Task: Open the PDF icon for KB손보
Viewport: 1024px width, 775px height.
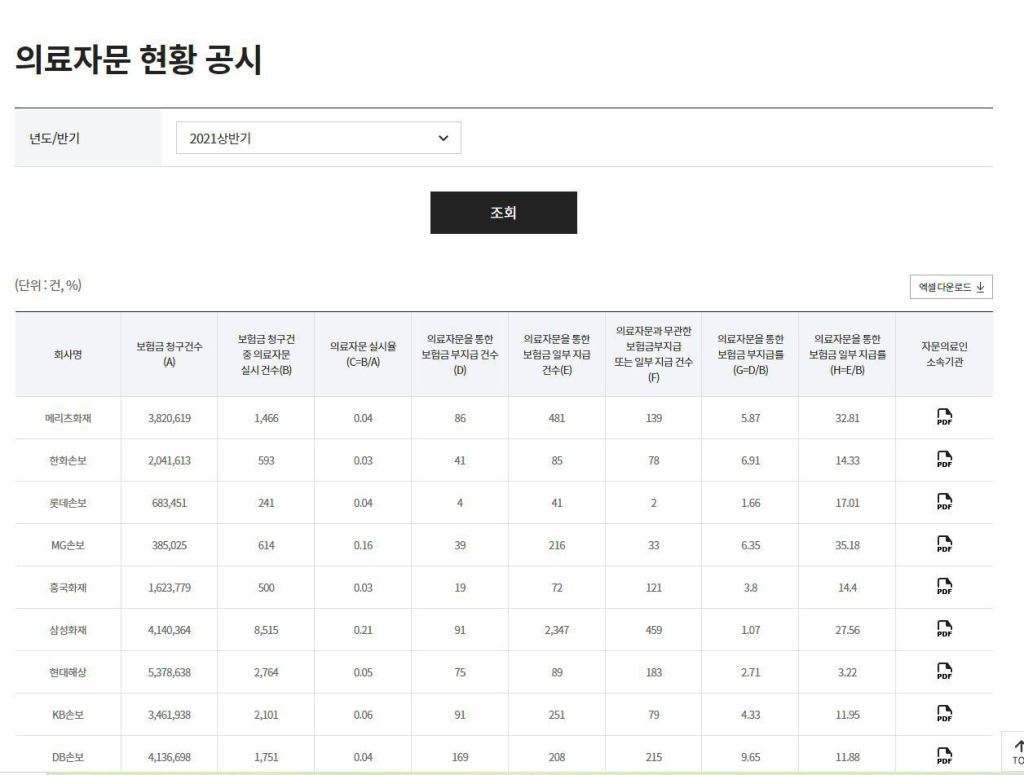Action: point(944,714)
